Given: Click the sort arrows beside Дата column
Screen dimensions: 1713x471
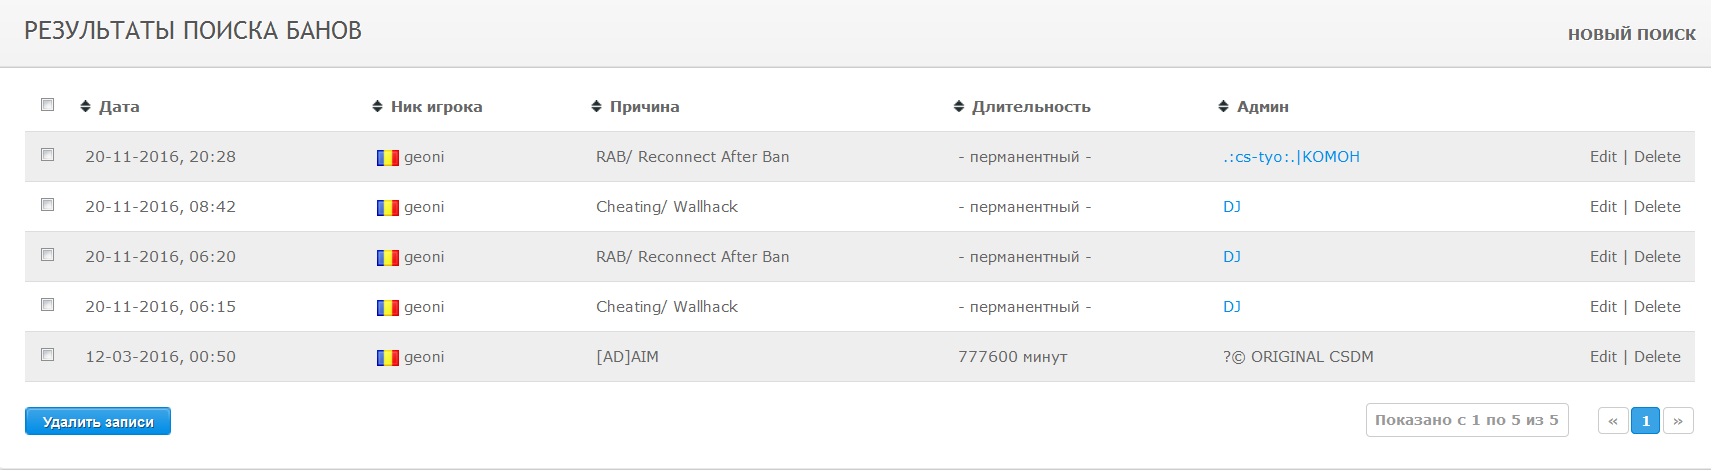Looking at the screenshot, I should (x=85, y=106).
